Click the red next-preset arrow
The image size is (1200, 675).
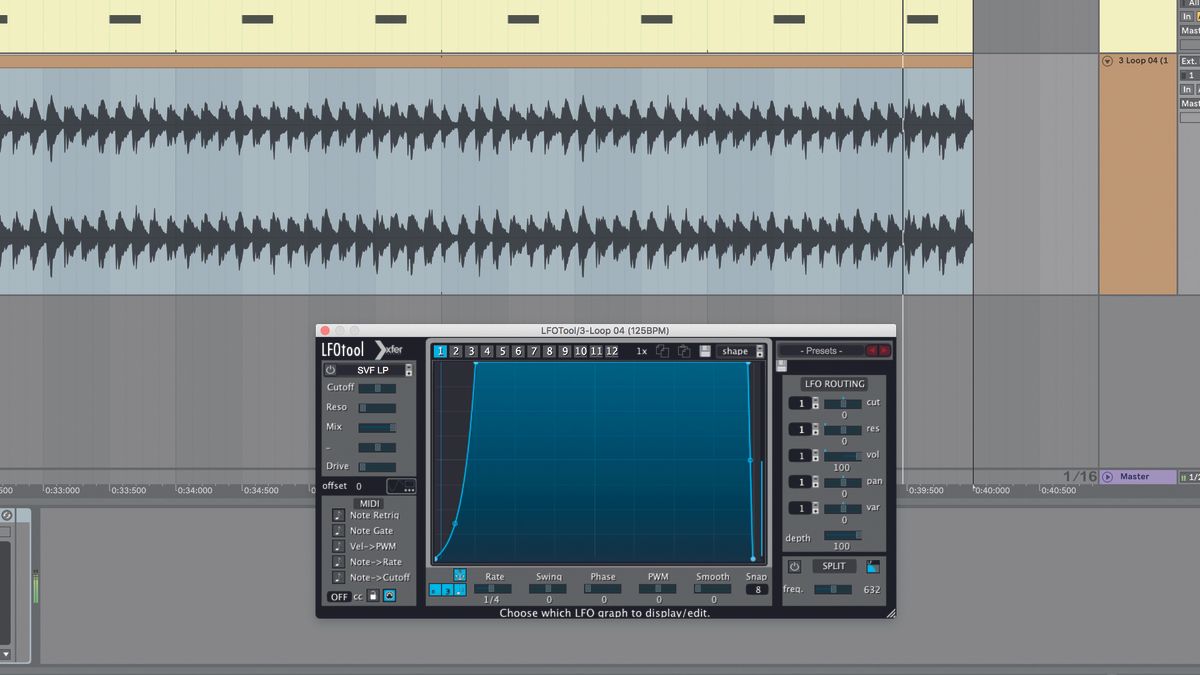884,351
